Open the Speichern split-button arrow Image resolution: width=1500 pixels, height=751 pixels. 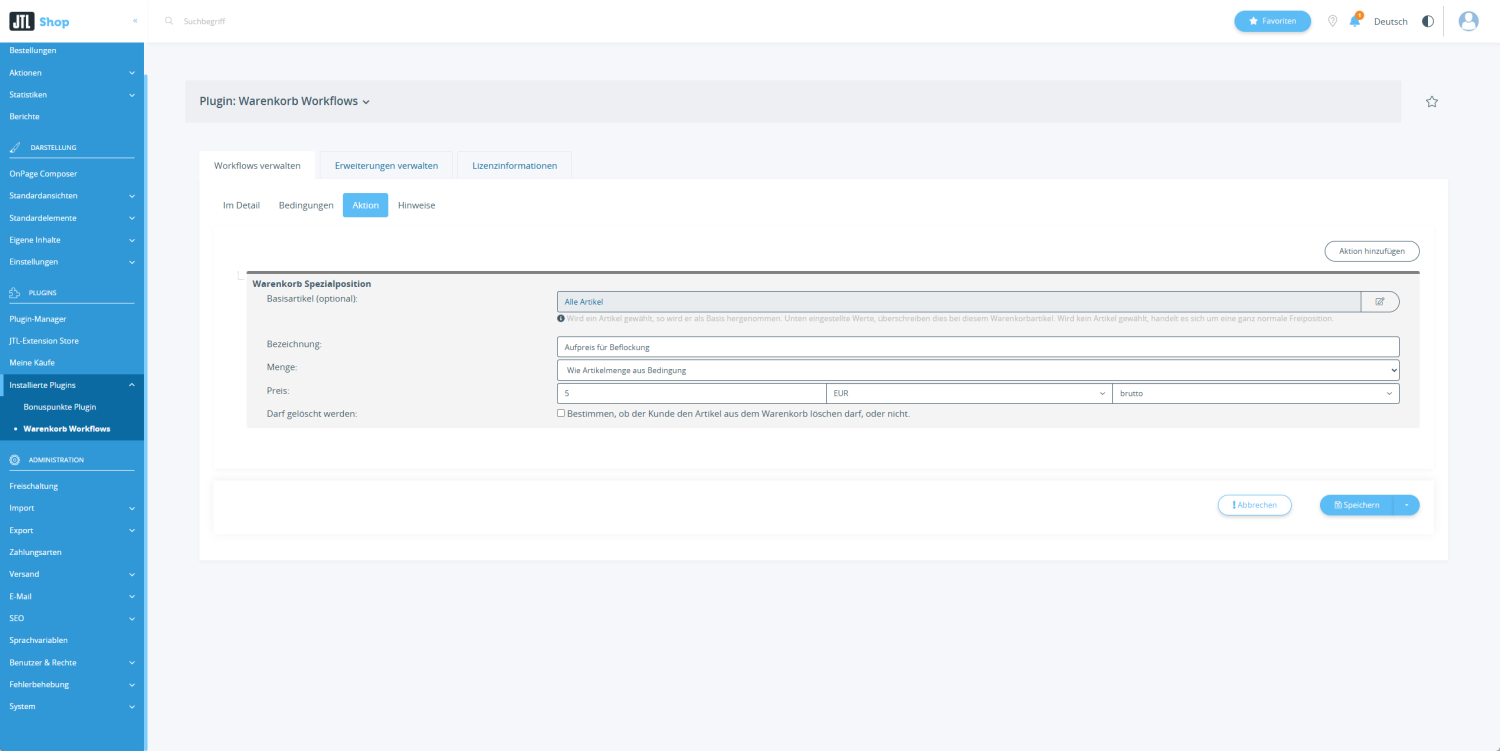tap(1405, 505)
